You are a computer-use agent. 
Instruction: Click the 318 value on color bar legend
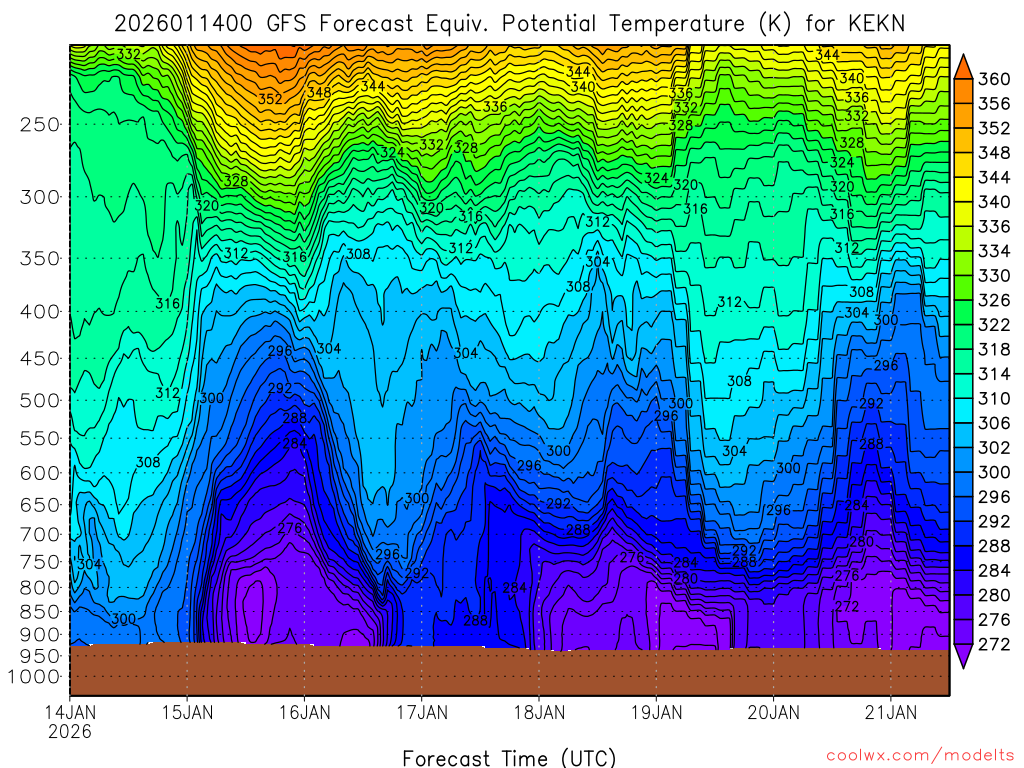(994, 349)
